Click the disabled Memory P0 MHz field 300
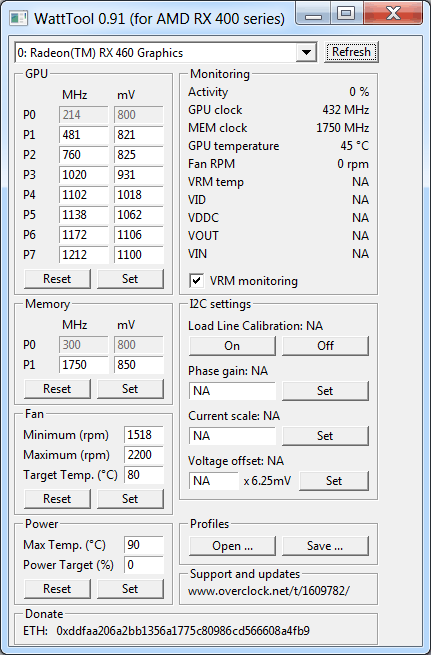 coord(83,345)
